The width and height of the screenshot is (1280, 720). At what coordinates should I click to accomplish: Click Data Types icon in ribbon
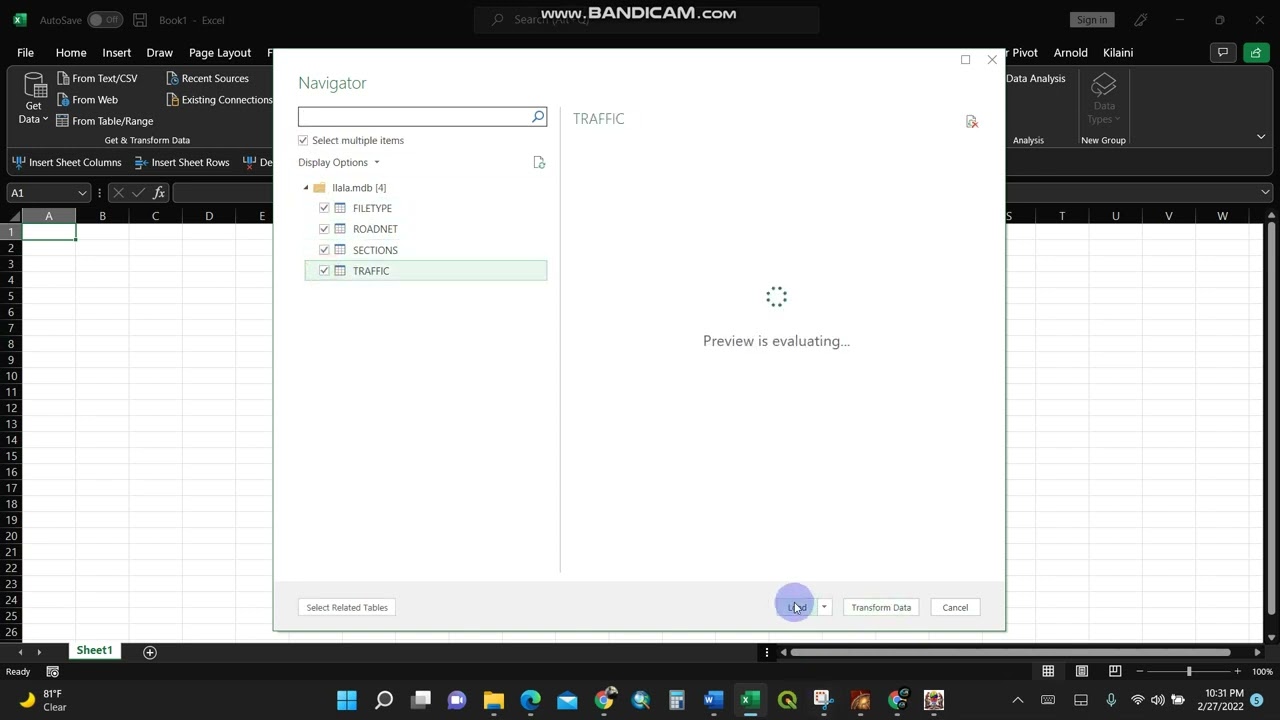point(1104,99)
